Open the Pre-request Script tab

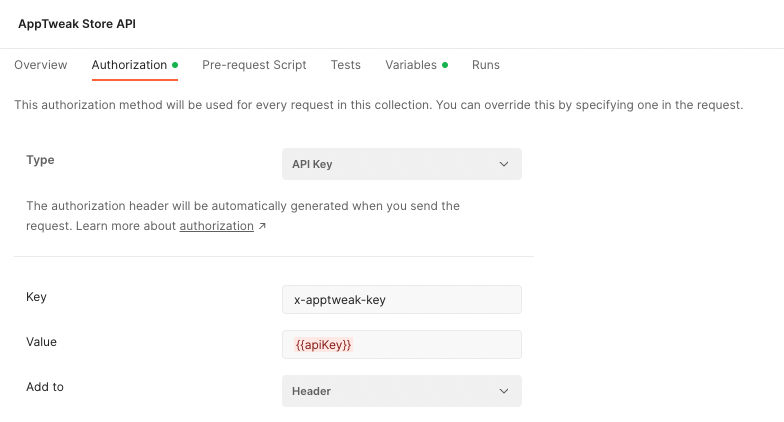click(x=254, y=65)
